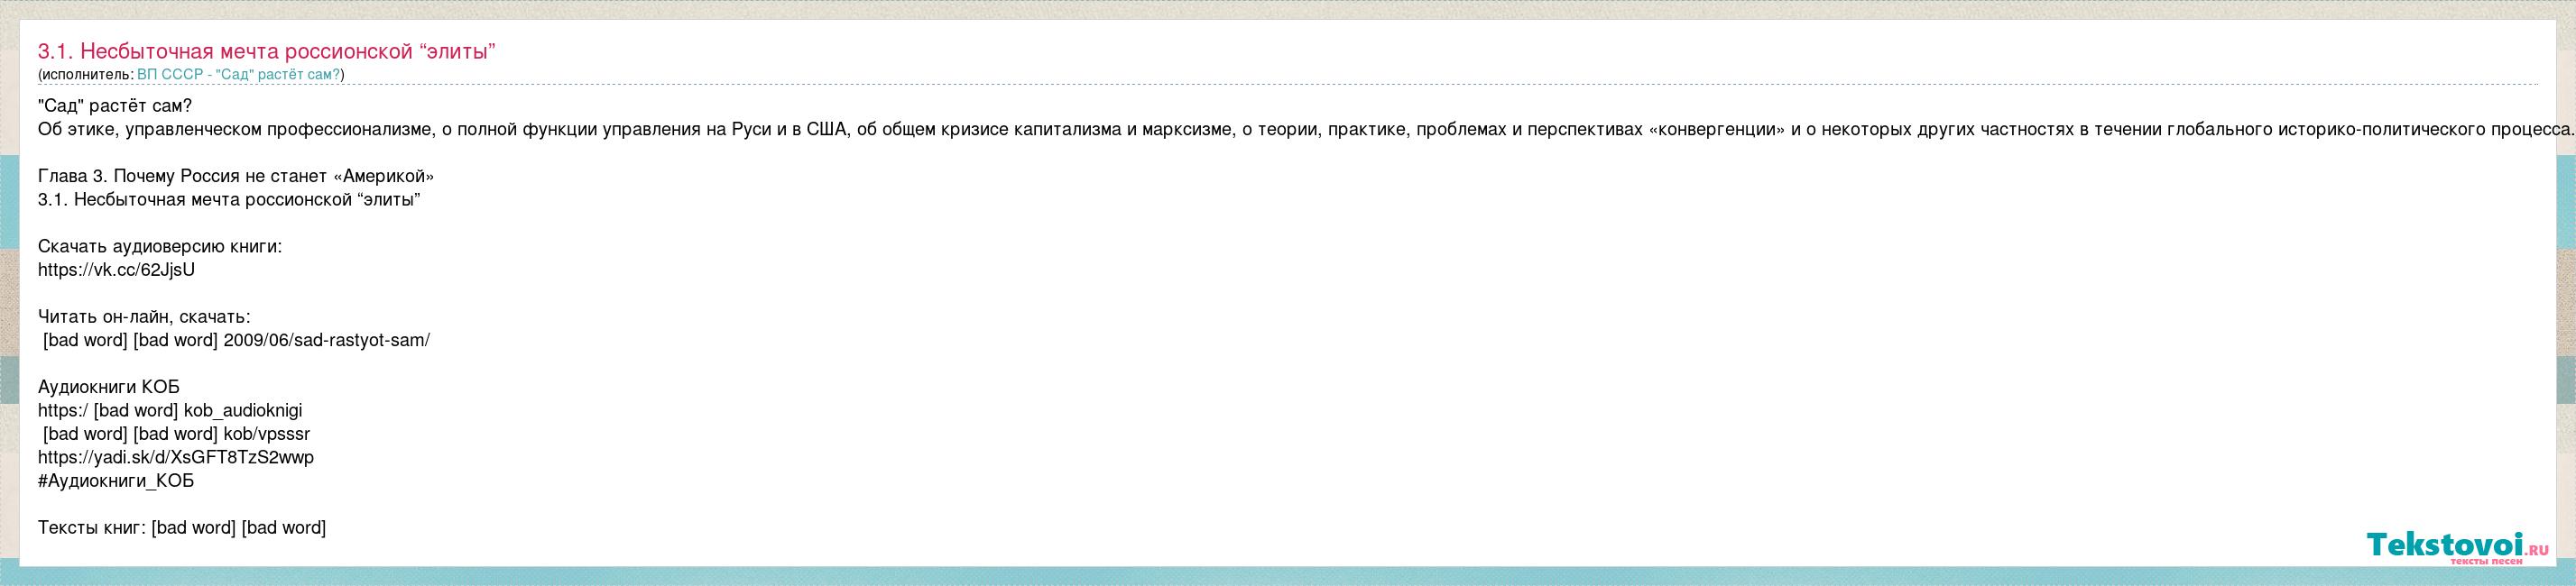Click the line ending "2009/06/sad-rastyot-sam/"
The image size is (2576, 586).
(x=237, y=340)
